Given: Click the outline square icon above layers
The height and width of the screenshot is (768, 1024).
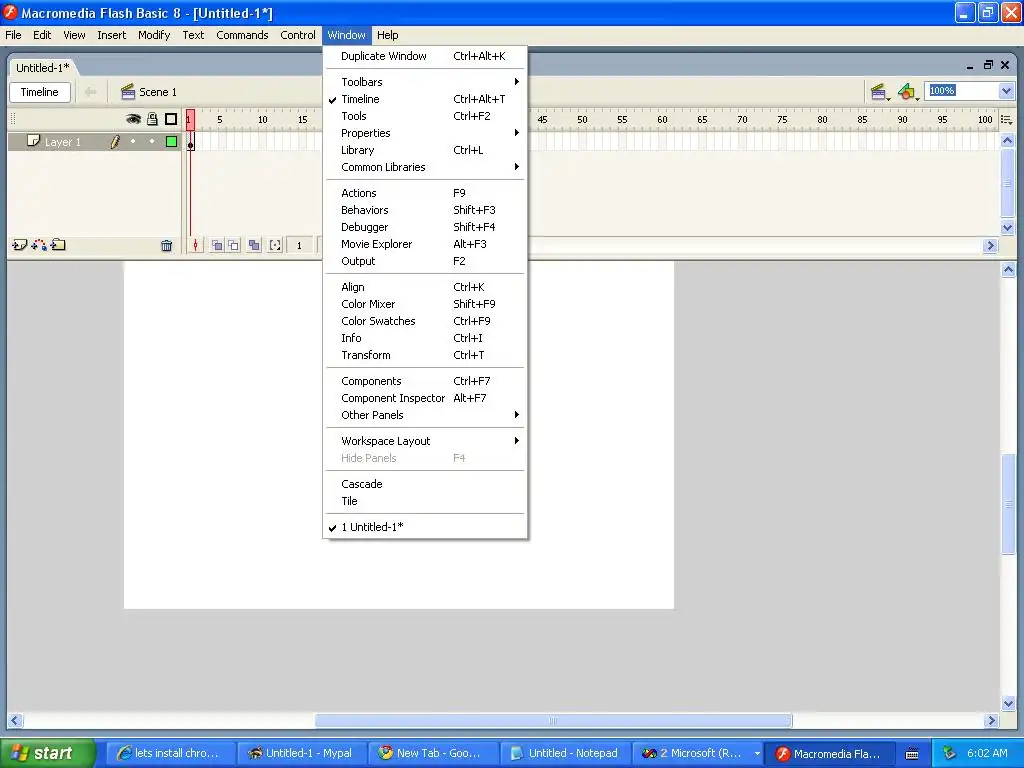Looking at the screenshot, I should (x=171, y=119).
